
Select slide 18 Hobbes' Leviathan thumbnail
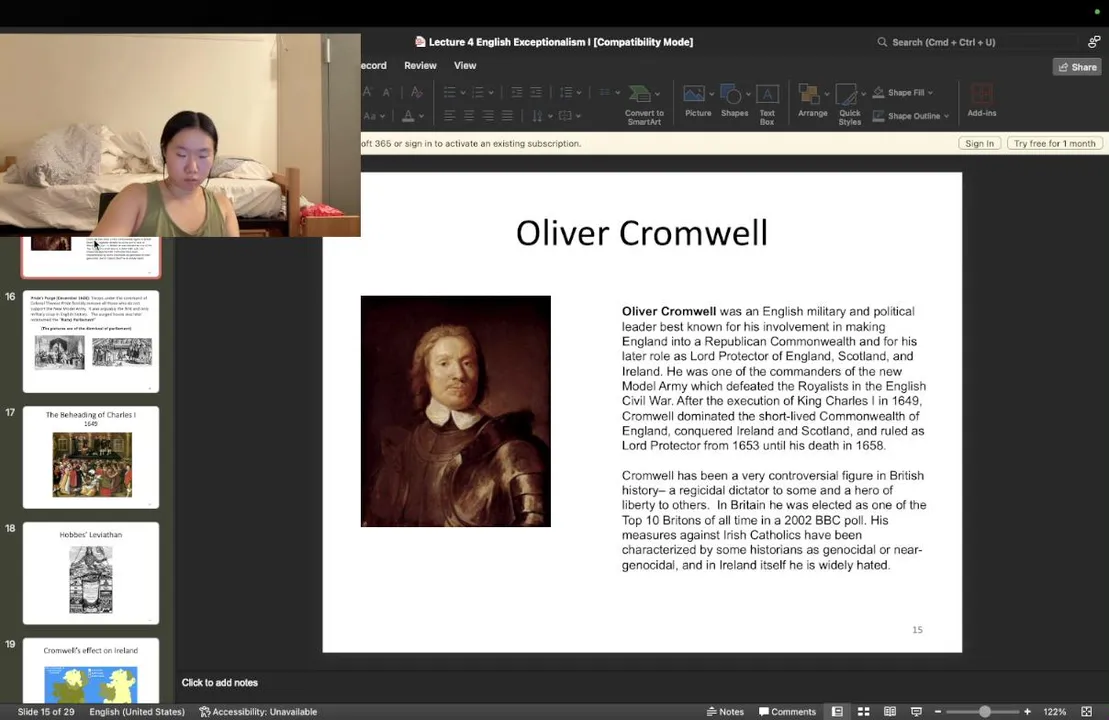tap(91, 573)
